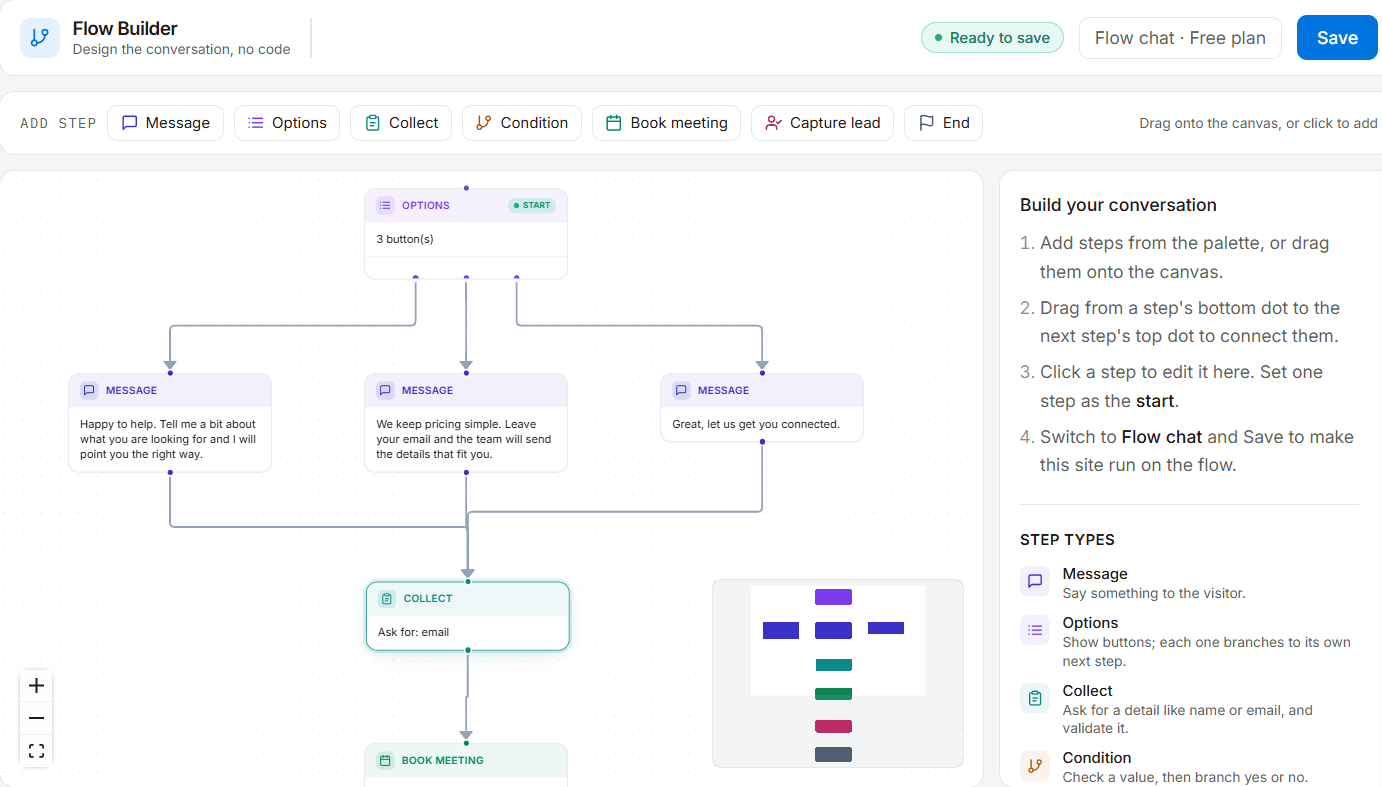Select the Book Meeting node header

point(466,760)
